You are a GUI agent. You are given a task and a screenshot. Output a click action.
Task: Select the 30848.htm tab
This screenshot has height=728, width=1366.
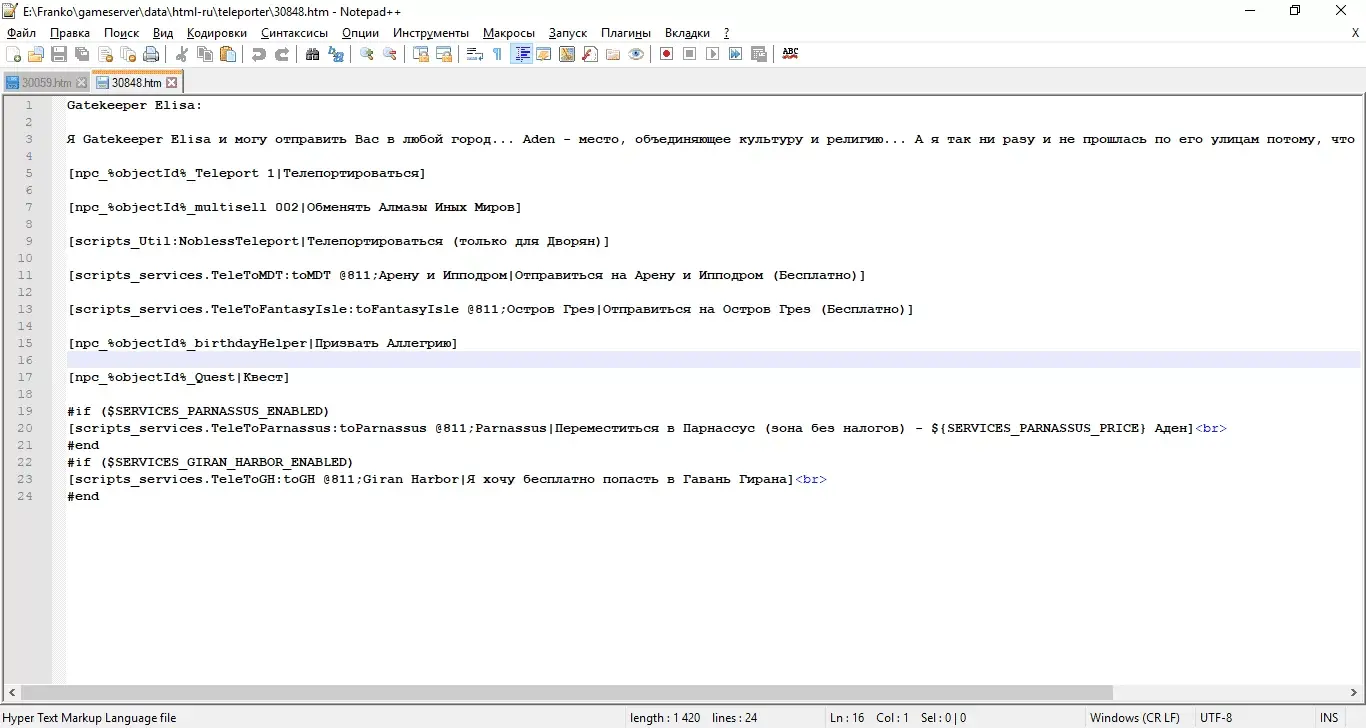tap(136, 82)
